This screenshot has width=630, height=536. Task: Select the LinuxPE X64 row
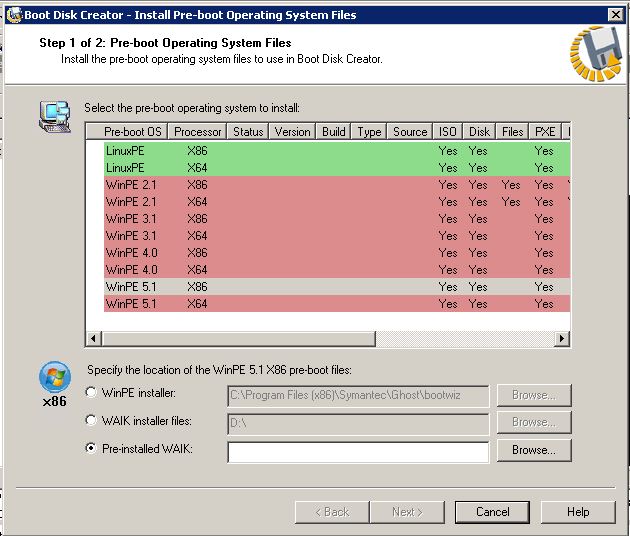click(337, 168)
